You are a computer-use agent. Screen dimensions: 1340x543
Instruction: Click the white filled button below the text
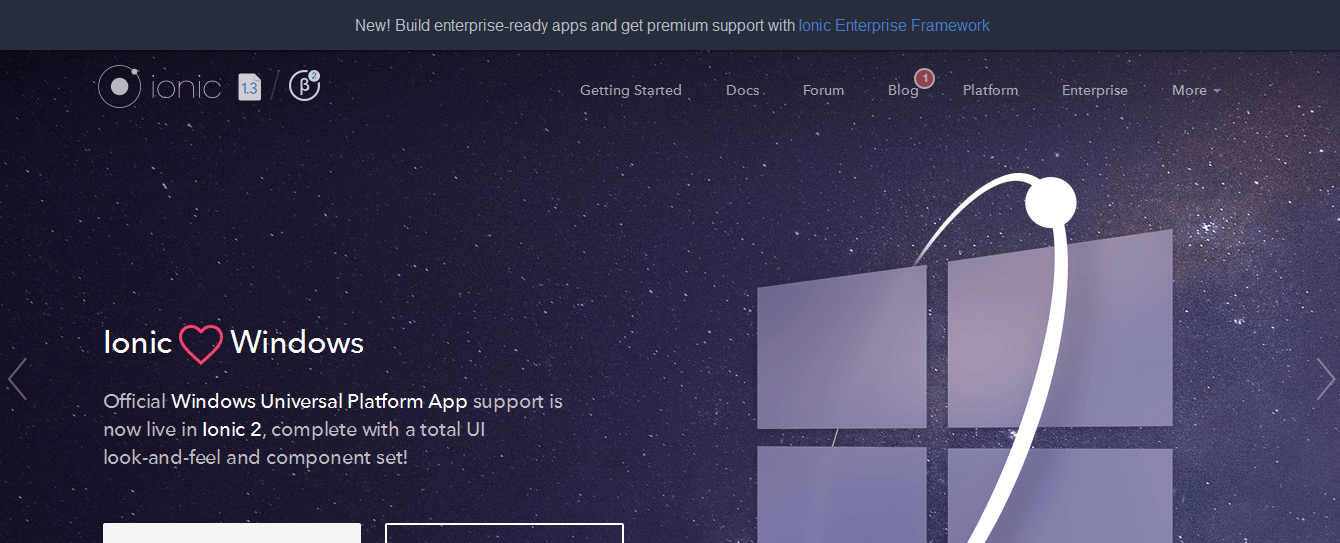pos(232,533)
